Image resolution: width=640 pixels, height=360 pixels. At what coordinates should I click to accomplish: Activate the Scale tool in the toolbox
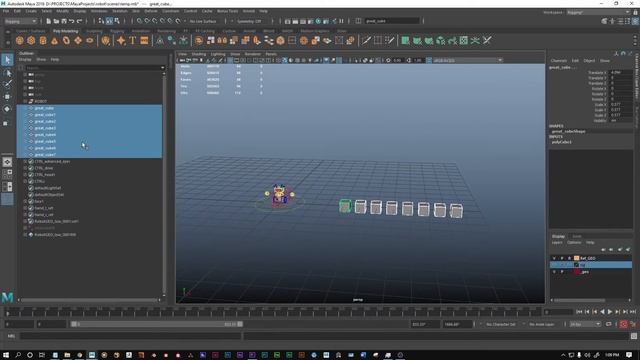coord(6,123)
